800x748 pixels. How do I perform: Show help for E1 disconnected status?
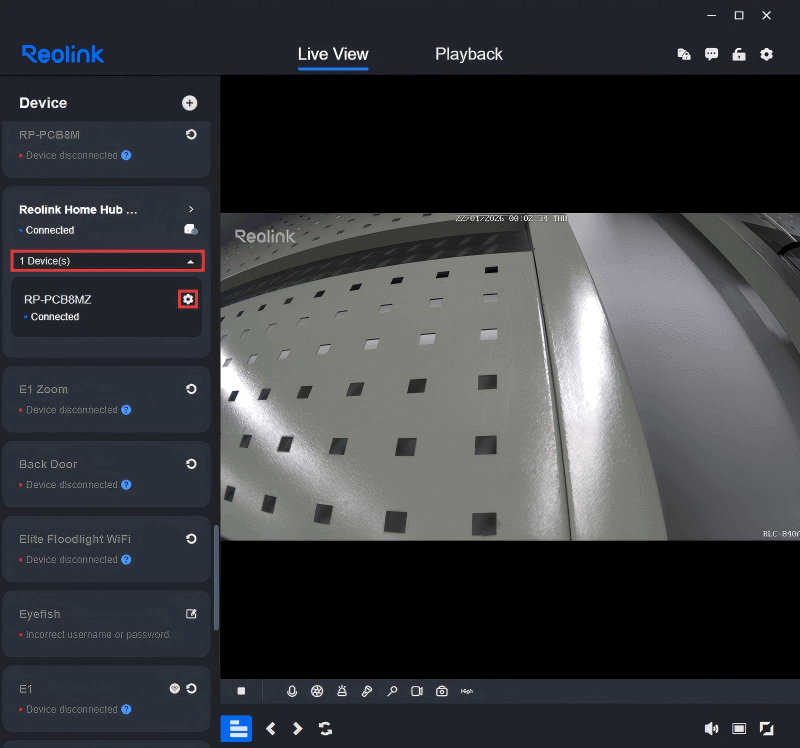(x=126, y=709)
